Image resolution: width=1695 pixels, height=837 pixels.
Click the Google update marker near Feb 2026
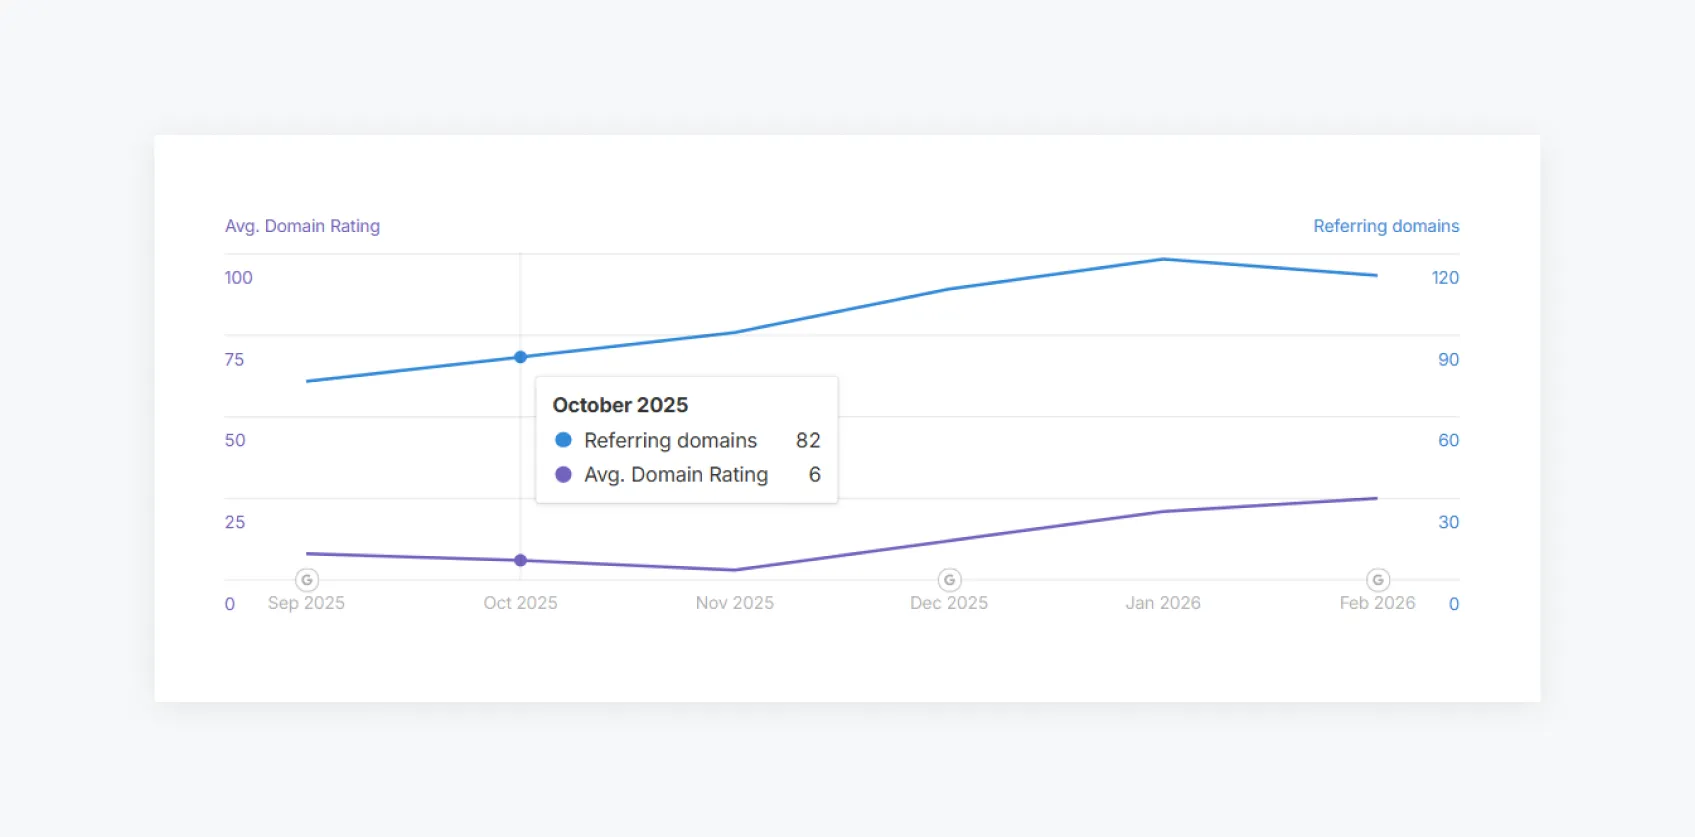[1378, 580]
